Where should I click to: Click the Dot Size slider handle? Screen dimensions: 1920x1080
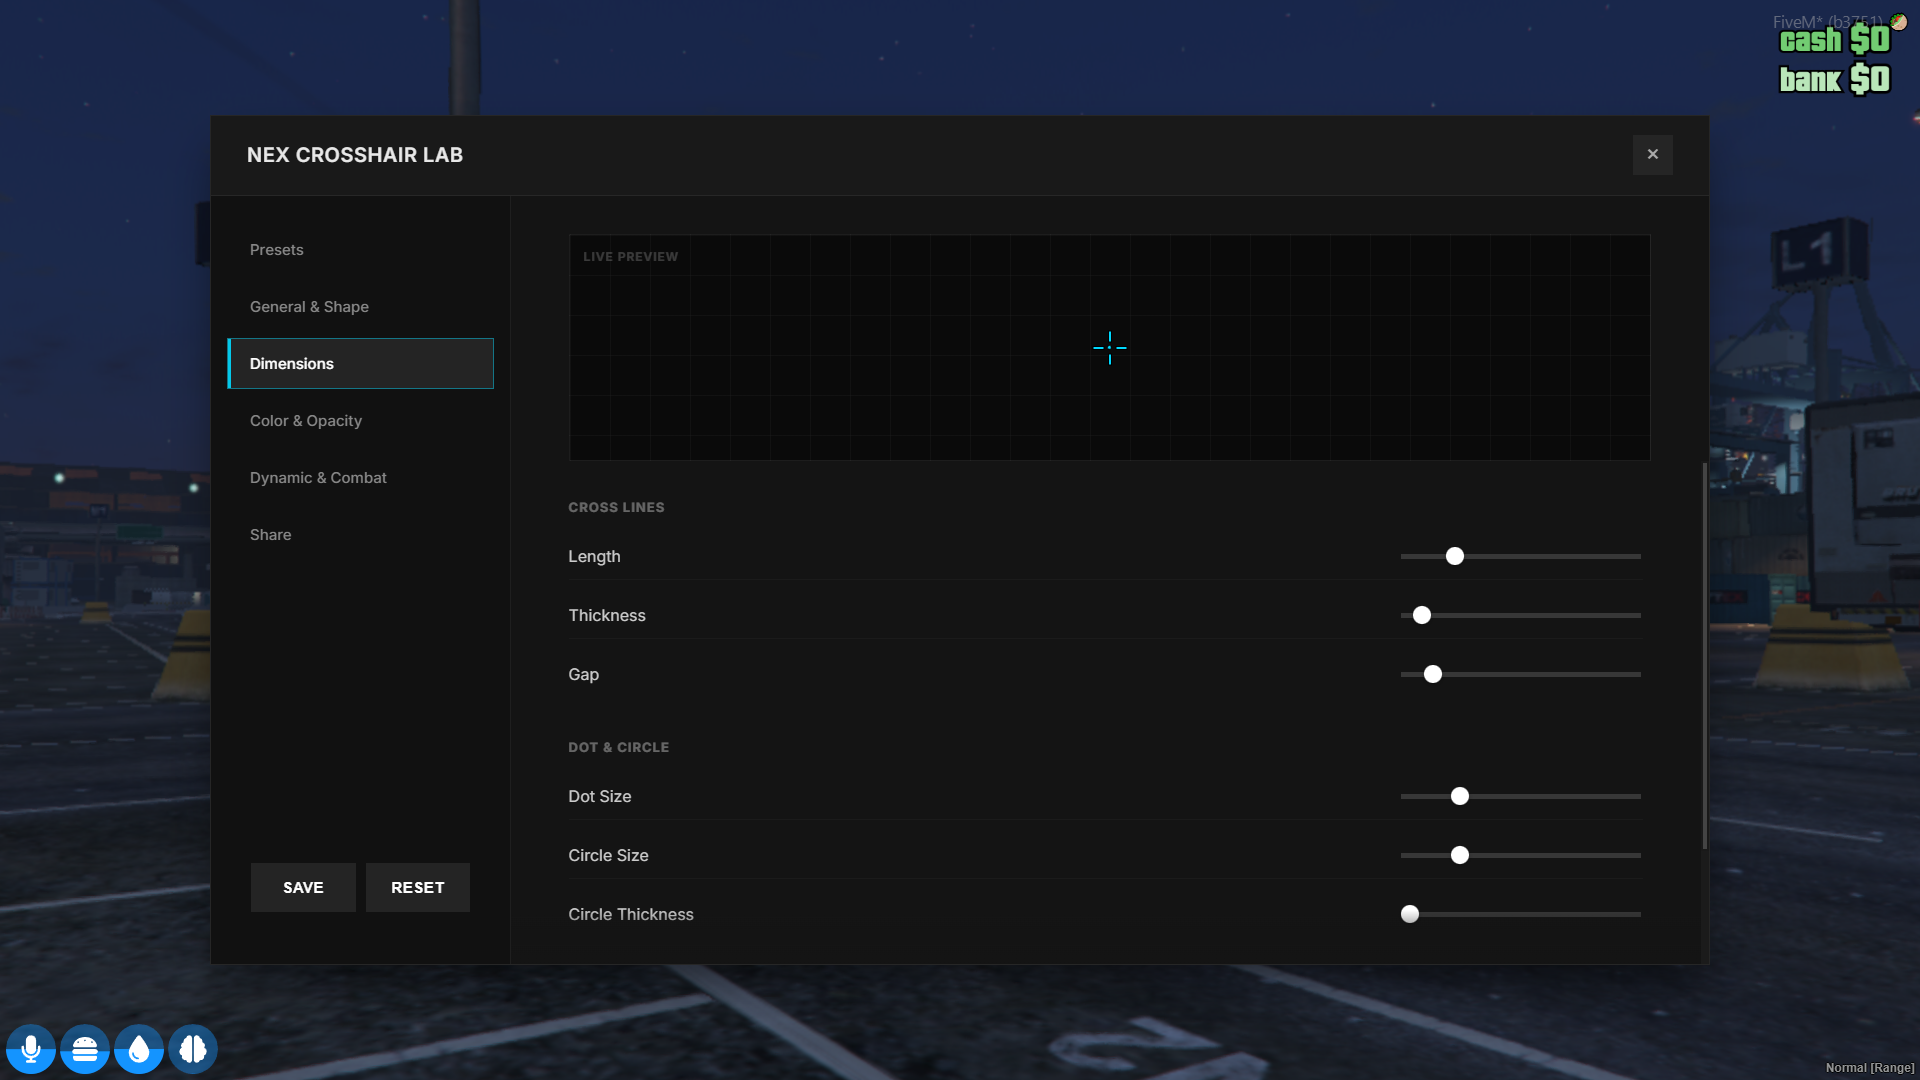click(x=1460, y=796)
